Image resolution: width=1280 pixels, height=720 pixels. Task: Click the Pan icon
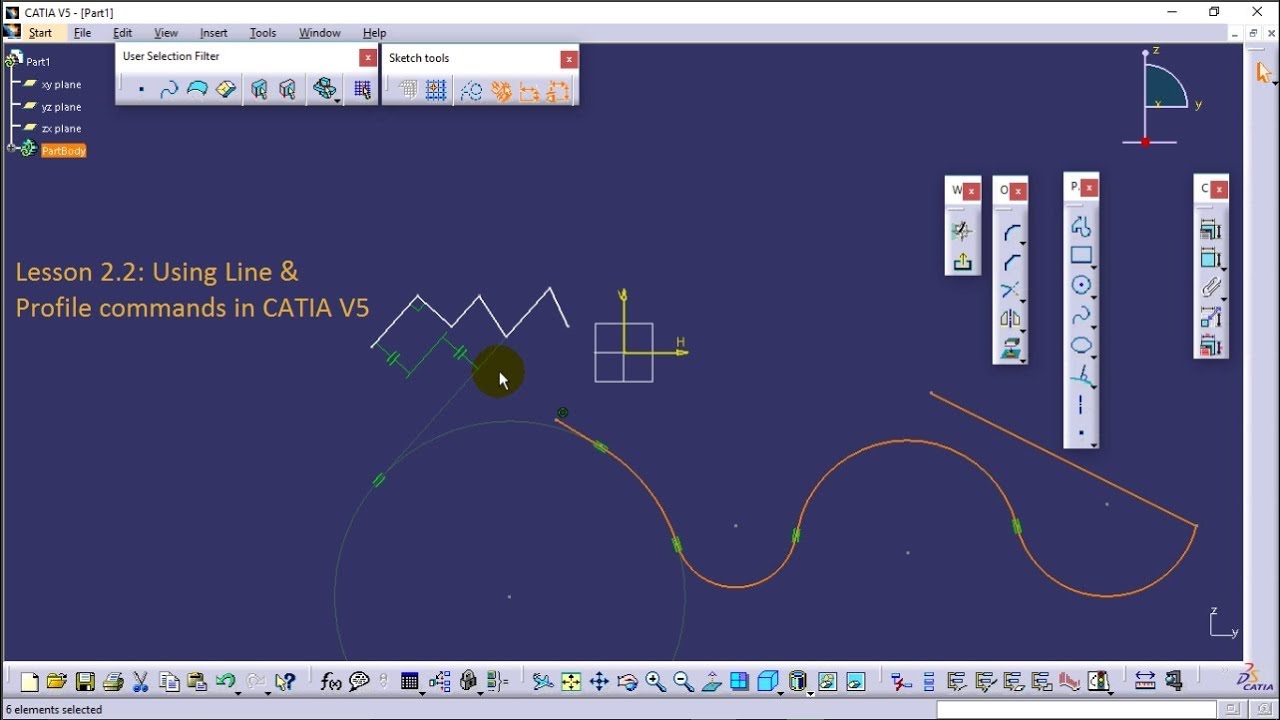pyautogui.click(x=599, y=682)
